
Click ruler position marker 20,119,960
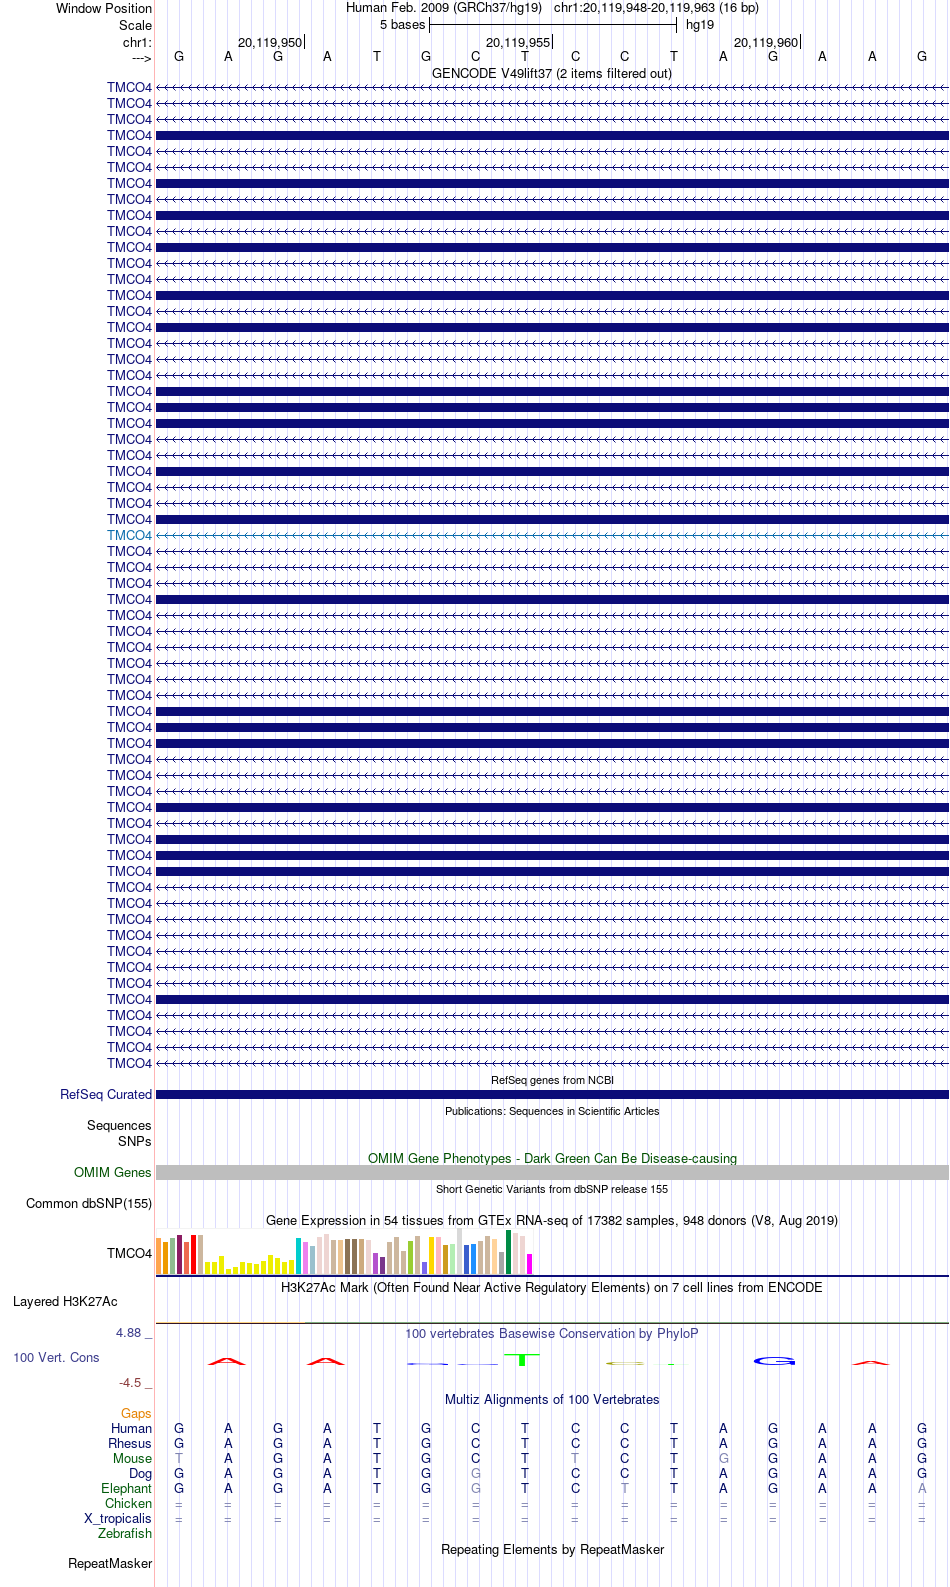click(766, 42)
